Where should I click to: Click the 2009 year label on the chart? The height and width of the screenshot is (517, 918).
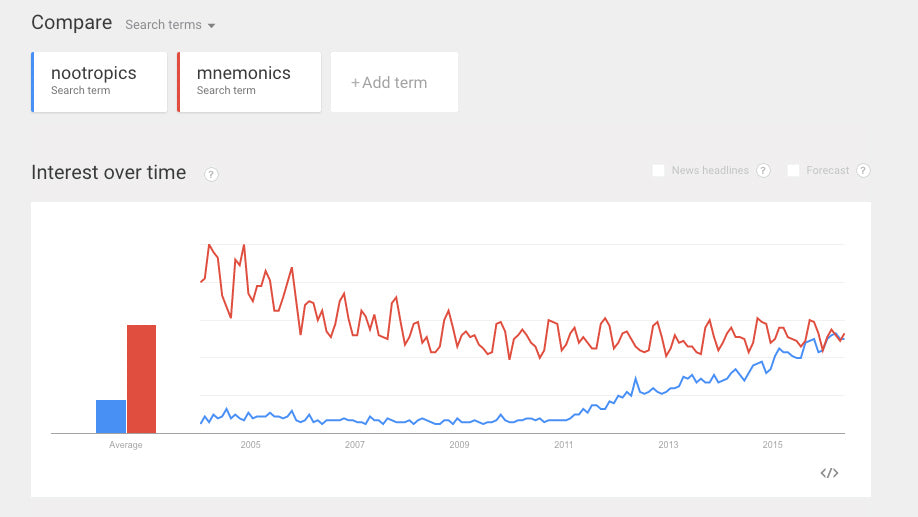[459, 445]
